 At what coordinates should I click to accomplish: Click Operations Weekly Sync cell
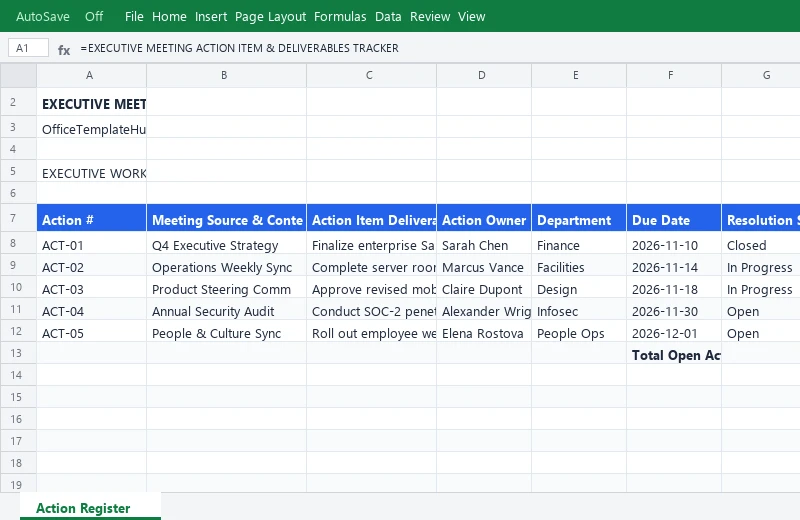coord(227,267)
